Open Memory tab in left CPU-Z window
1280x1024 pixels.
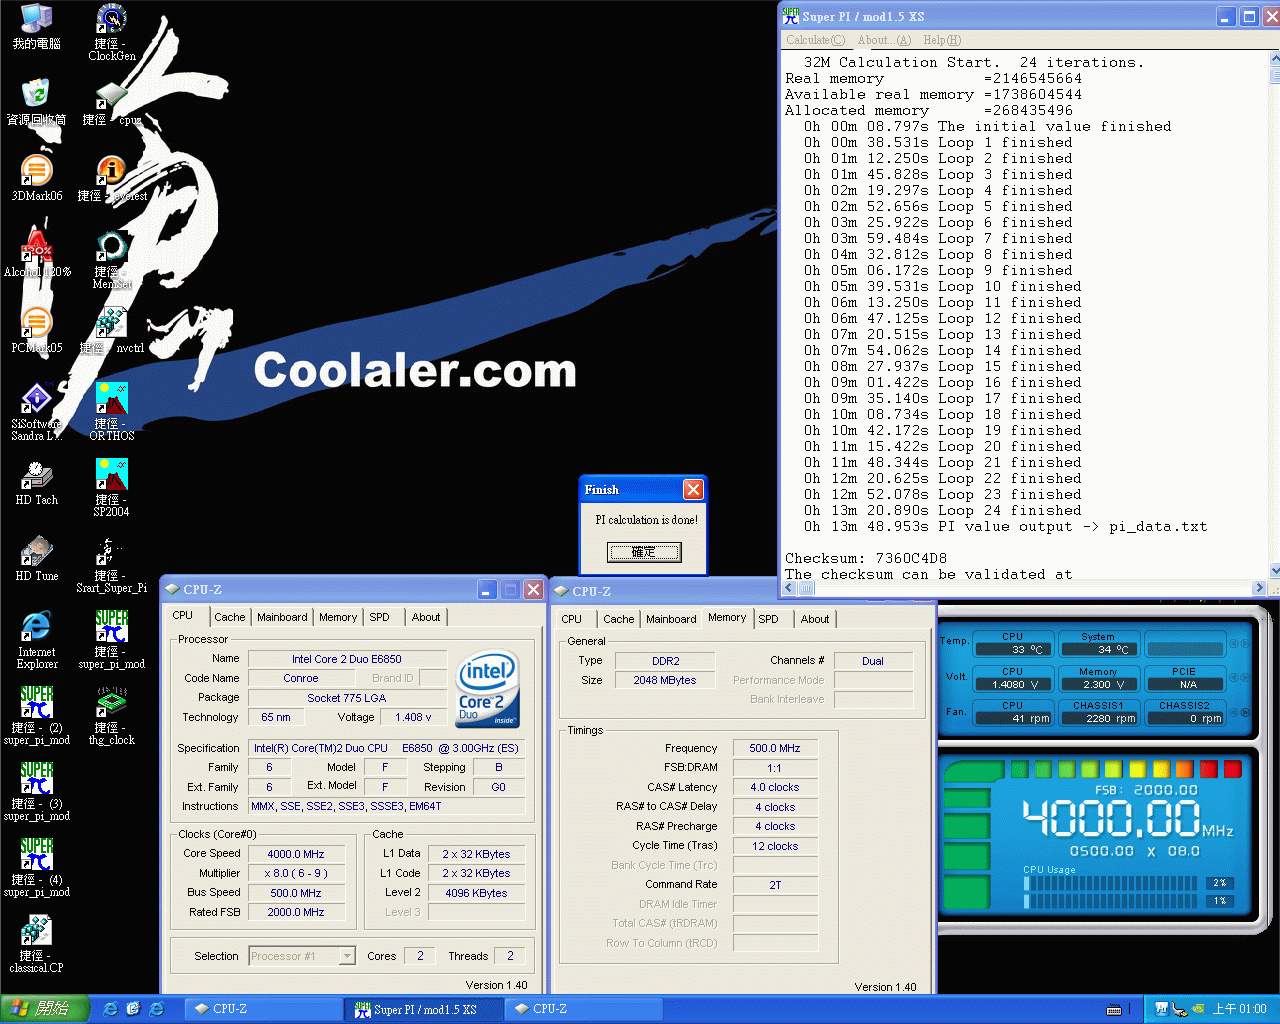tap(338, 617)
